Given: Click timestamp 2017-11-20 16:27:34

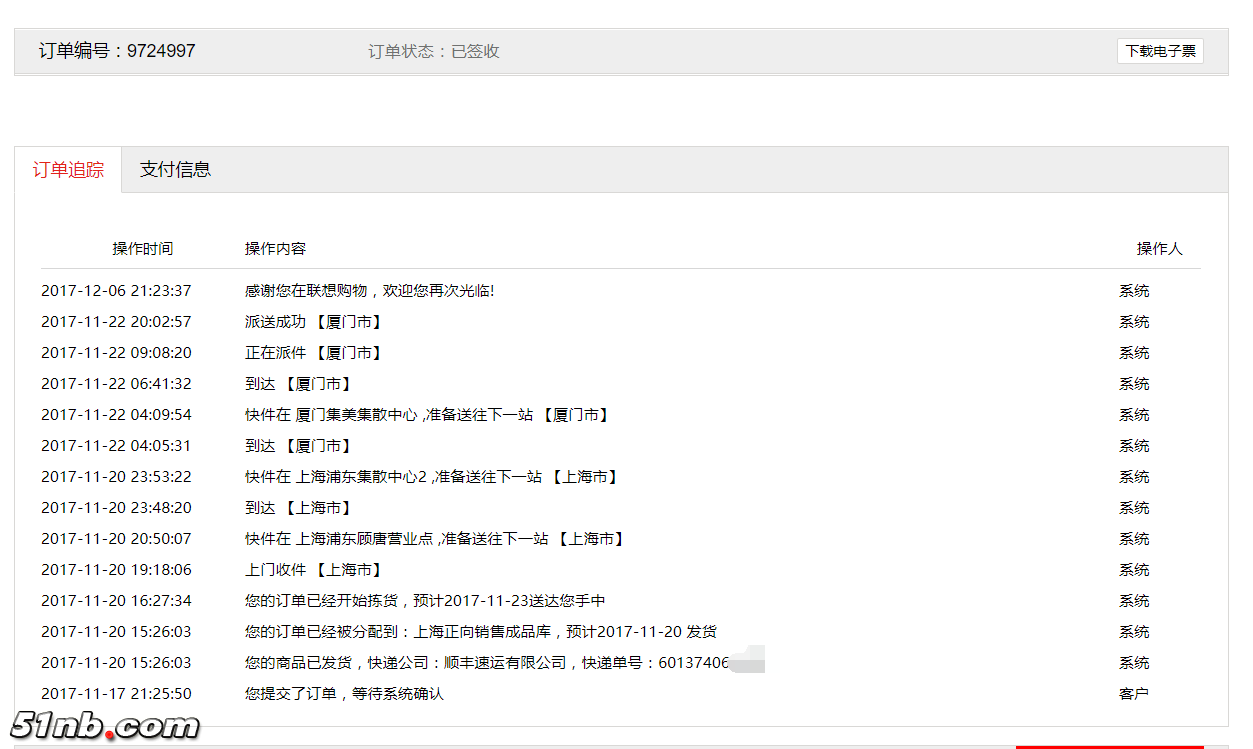Looking at the screenshot, I should [116, 601].
